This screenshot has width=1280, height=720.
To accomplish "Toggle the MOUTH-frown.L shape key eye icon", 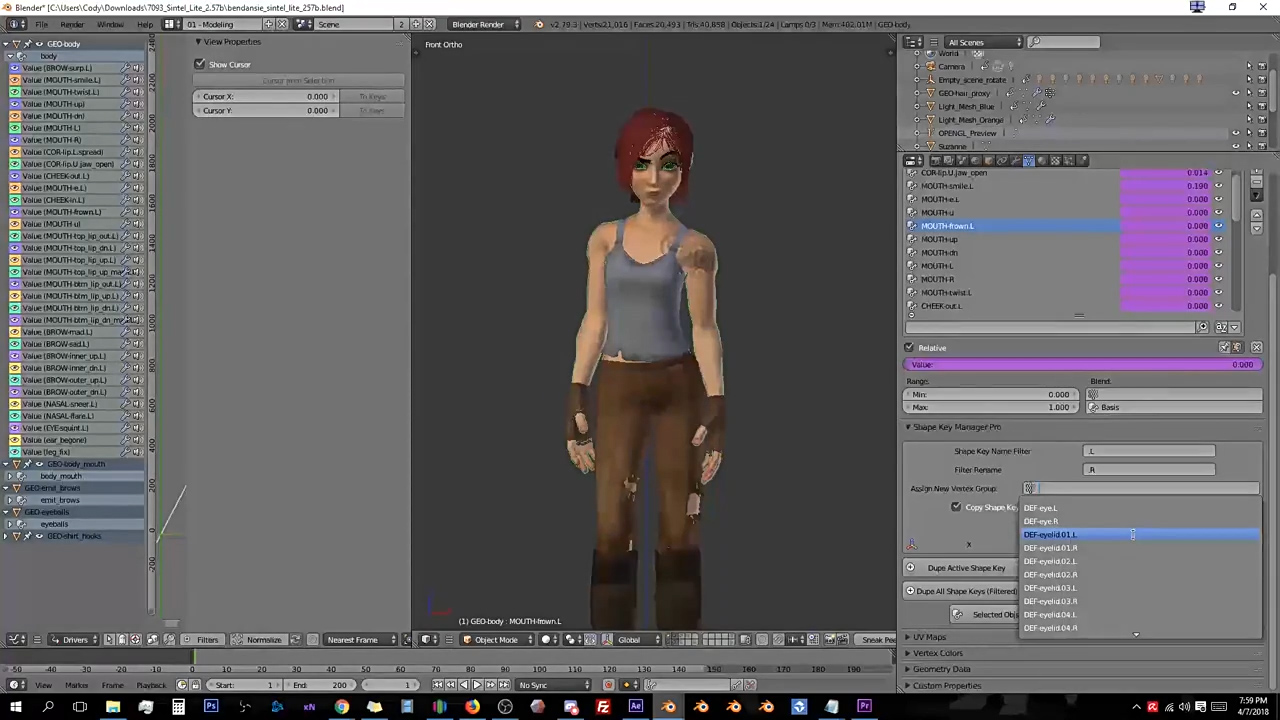I will tap(1218, 226).
